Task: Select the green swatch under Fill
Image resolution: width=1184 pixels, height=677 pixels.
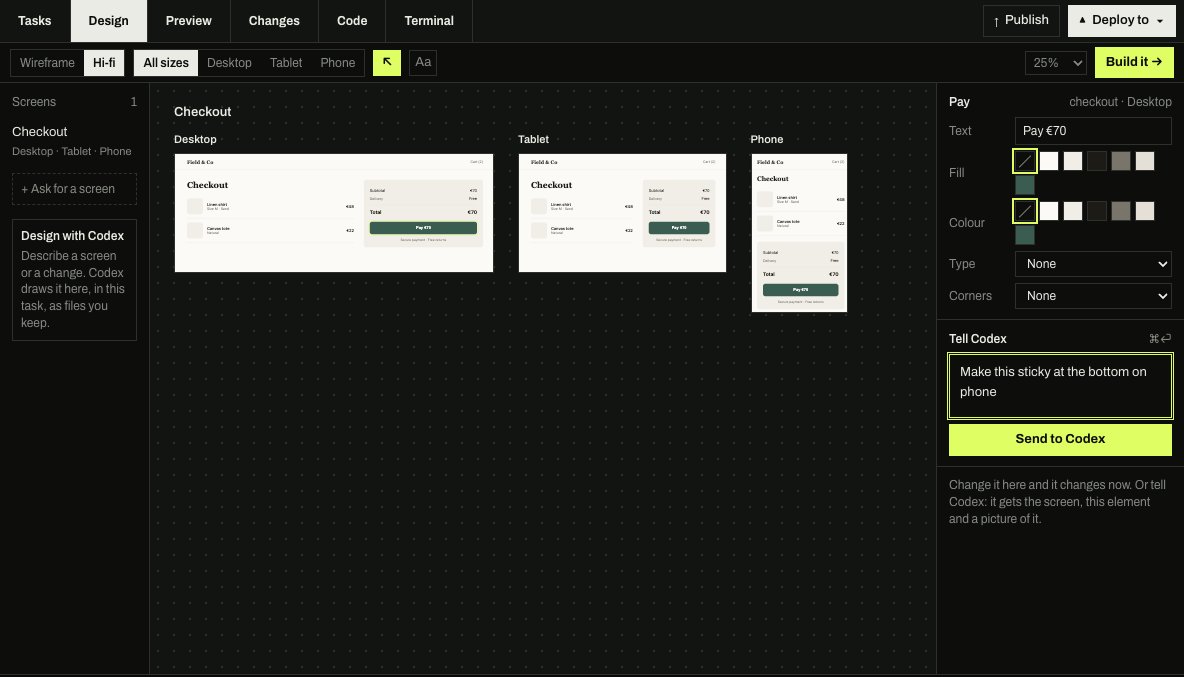Action: click(1025, 185)
